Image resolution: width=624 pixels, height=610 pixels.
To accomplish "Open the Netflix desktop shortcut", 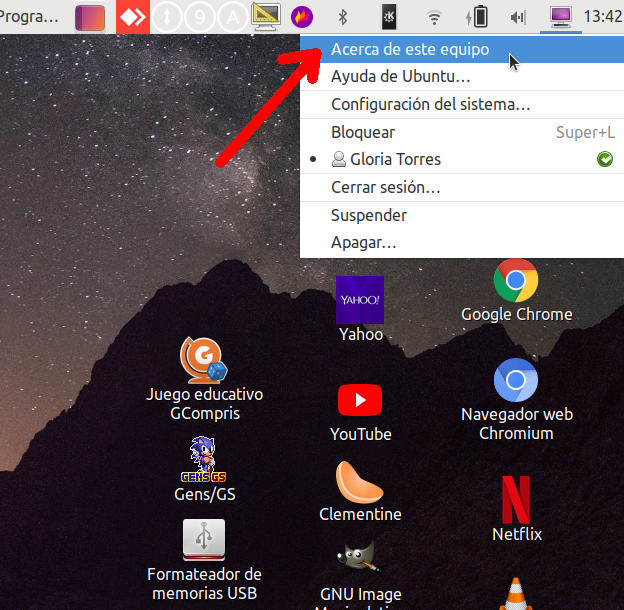I will coord(516,500).
